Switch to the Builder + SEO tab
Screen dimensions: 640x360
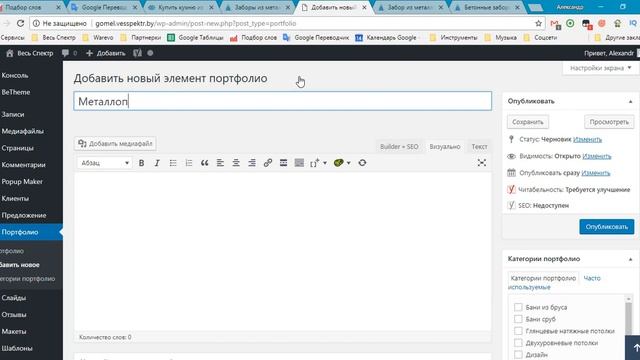(x=399, y=147)
